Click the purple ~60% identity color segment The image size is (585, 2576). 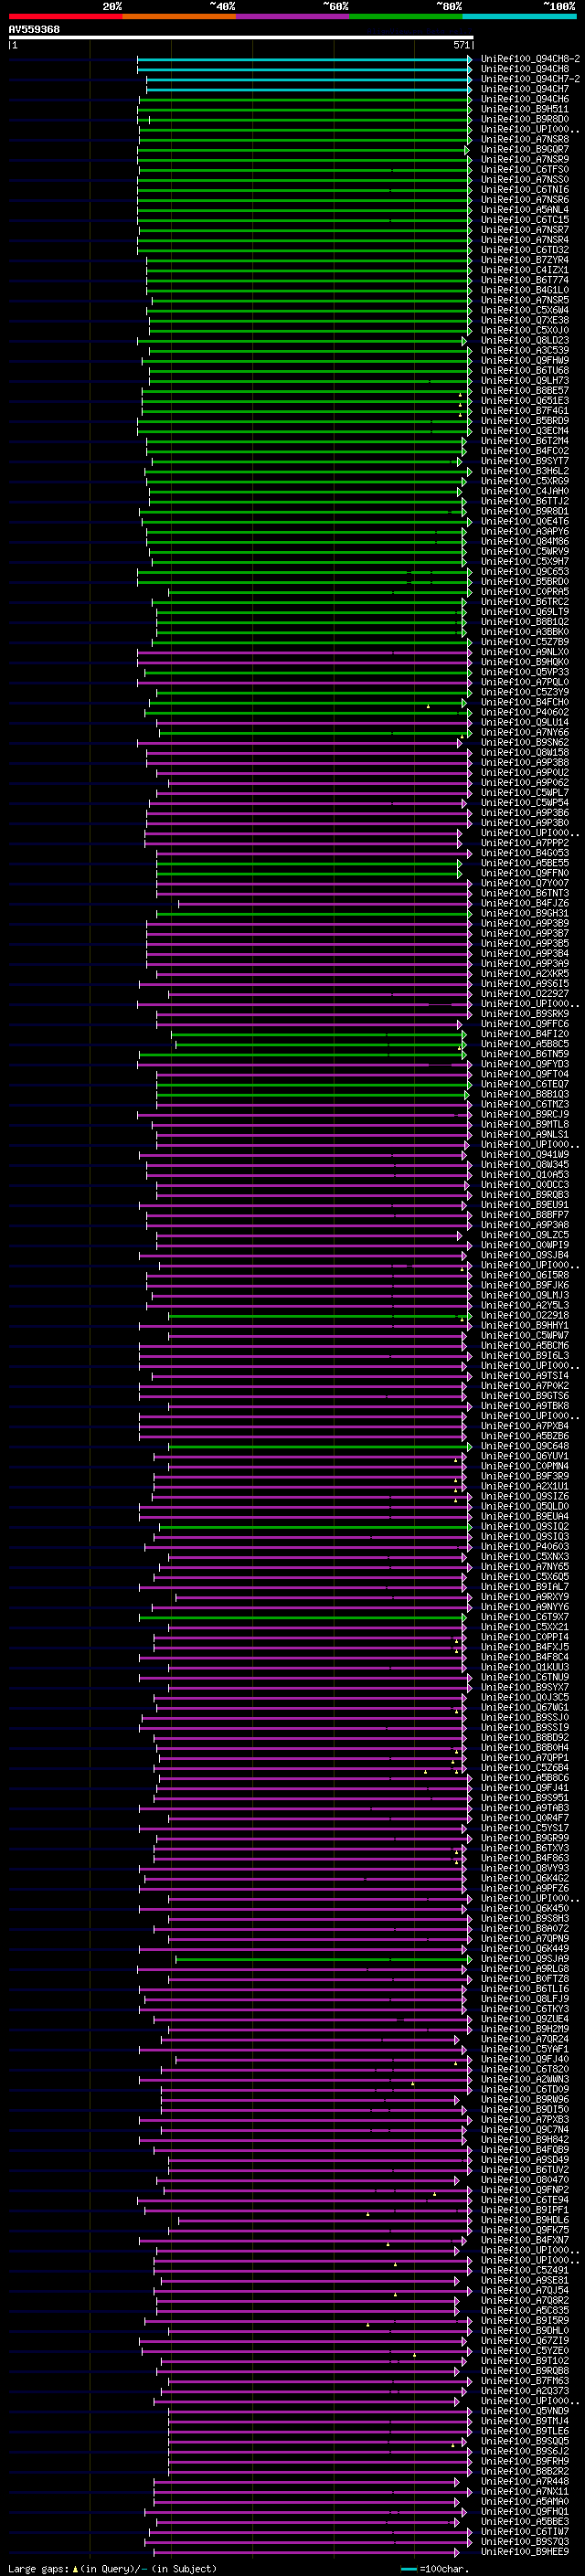[293, 16]
